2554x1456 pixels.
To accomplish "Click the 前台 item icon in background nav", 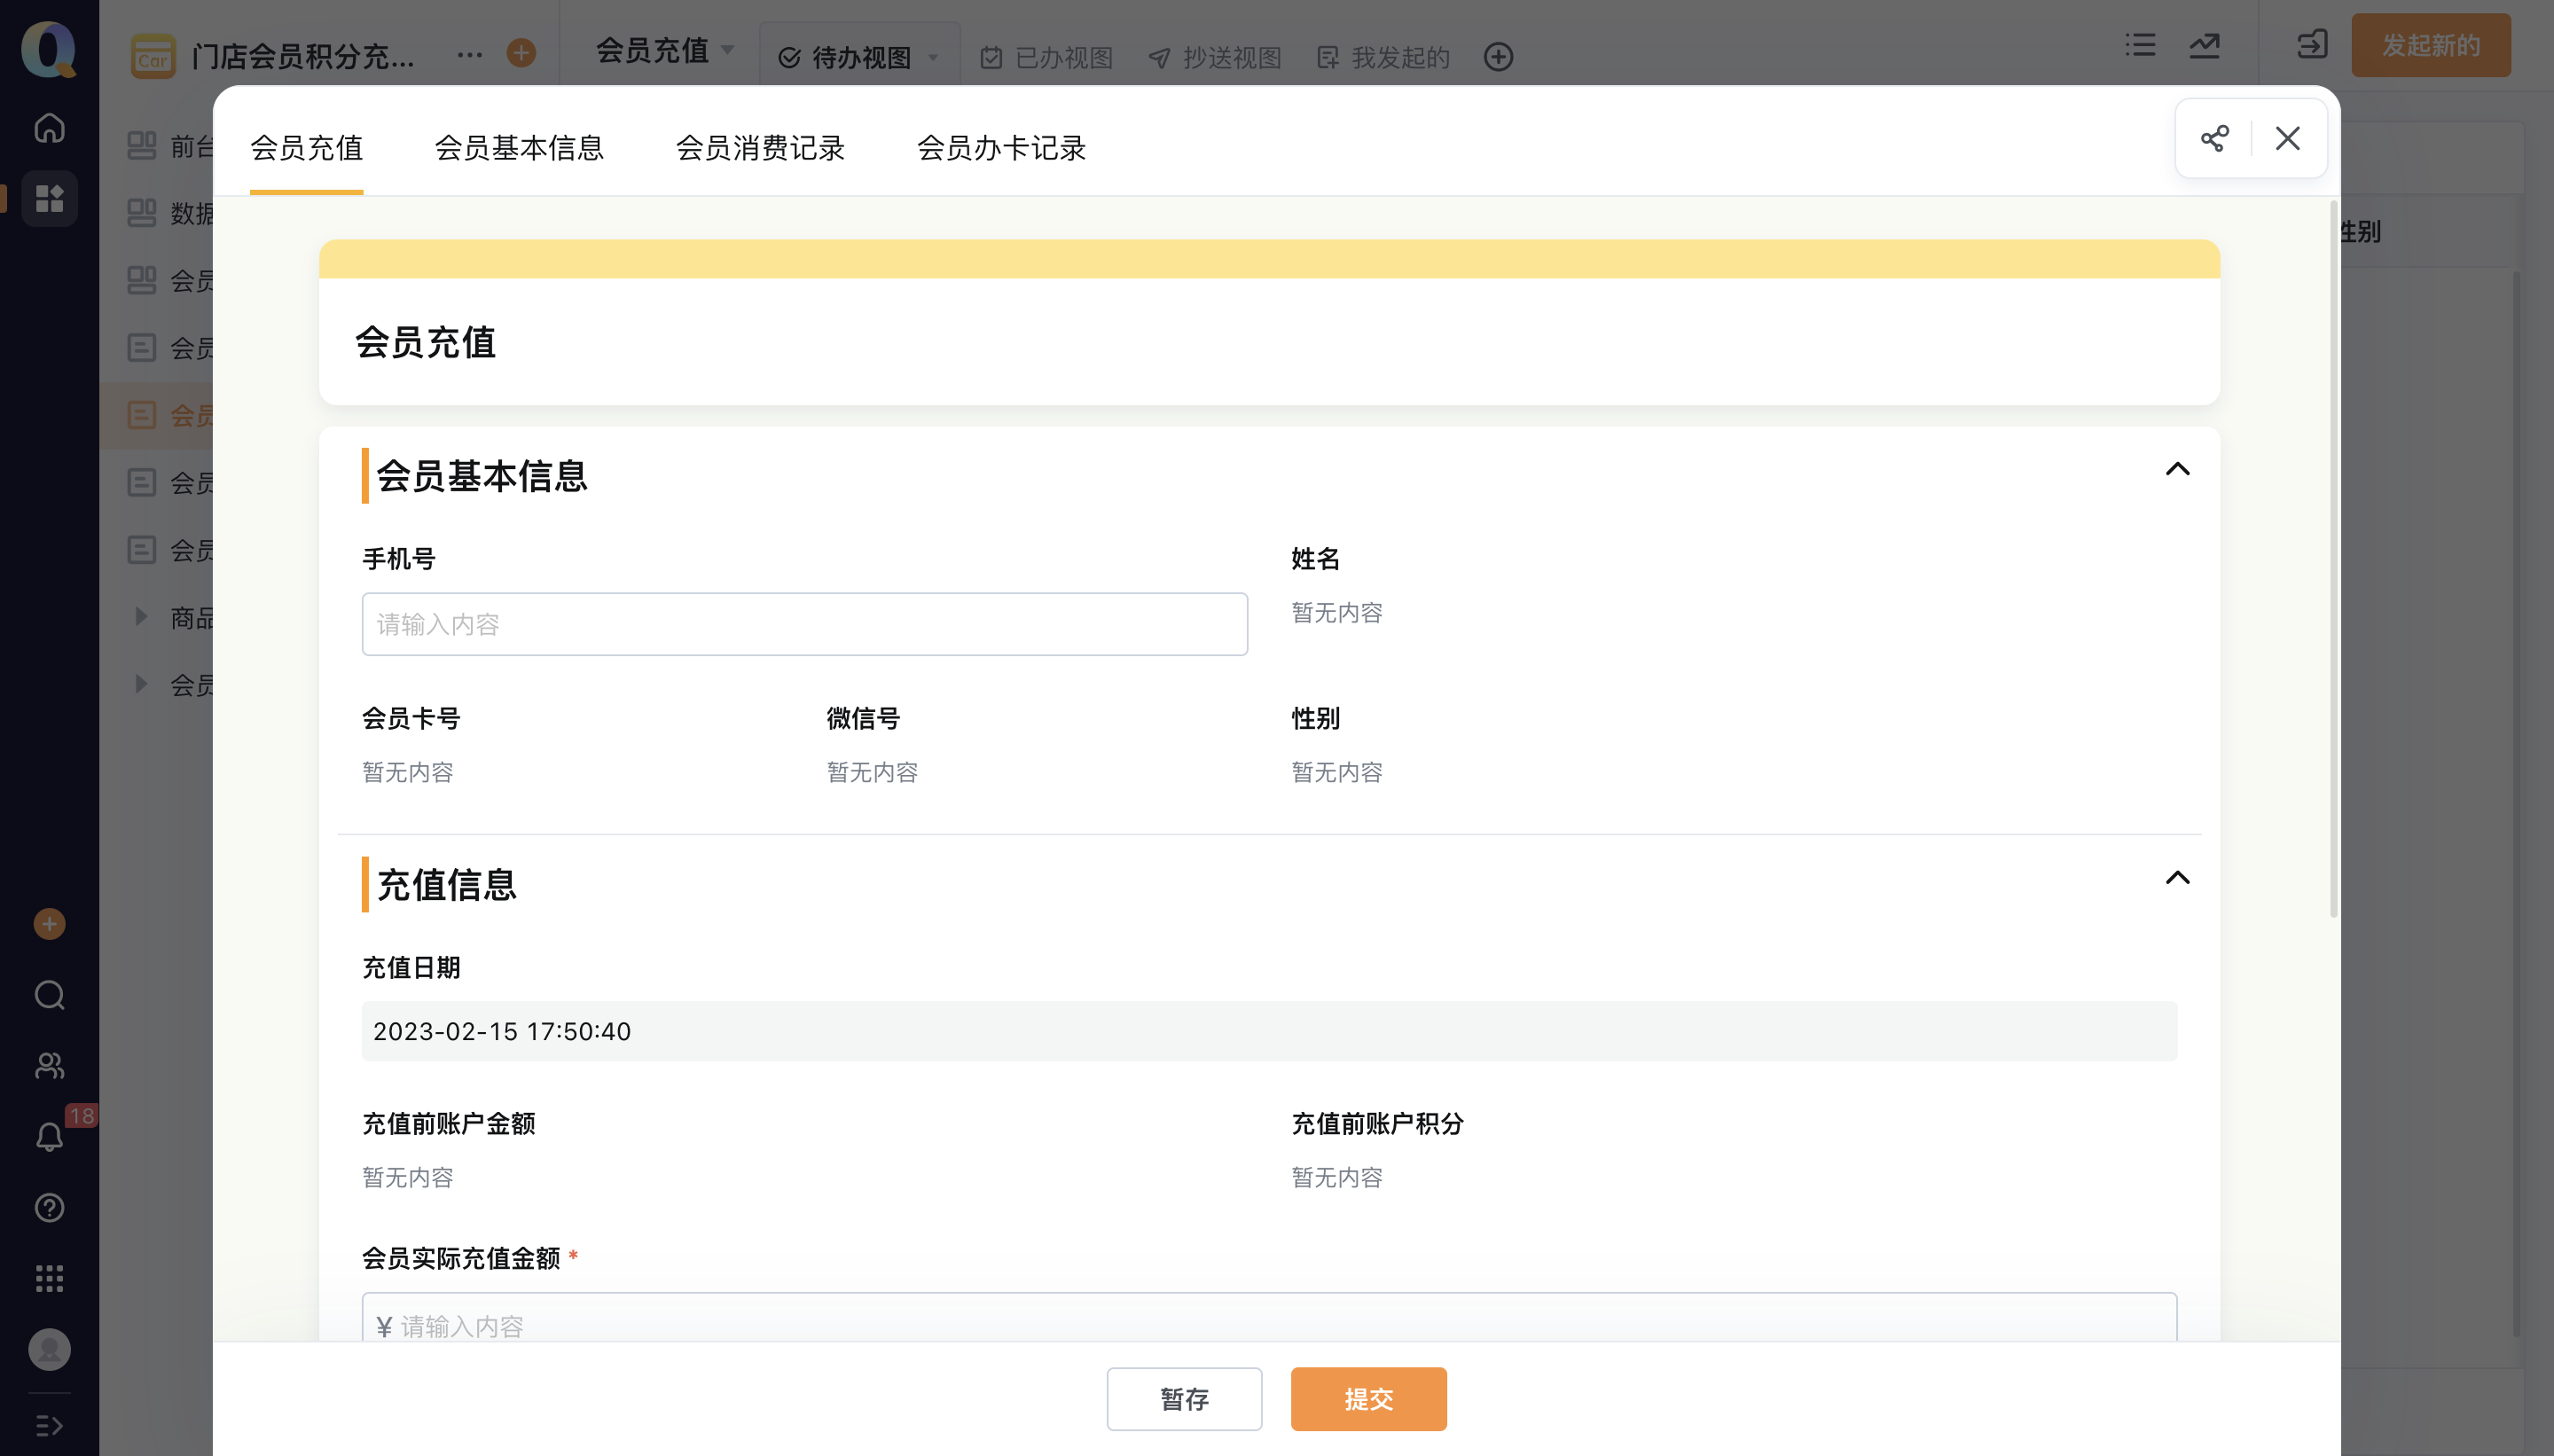I will point(142,146).
